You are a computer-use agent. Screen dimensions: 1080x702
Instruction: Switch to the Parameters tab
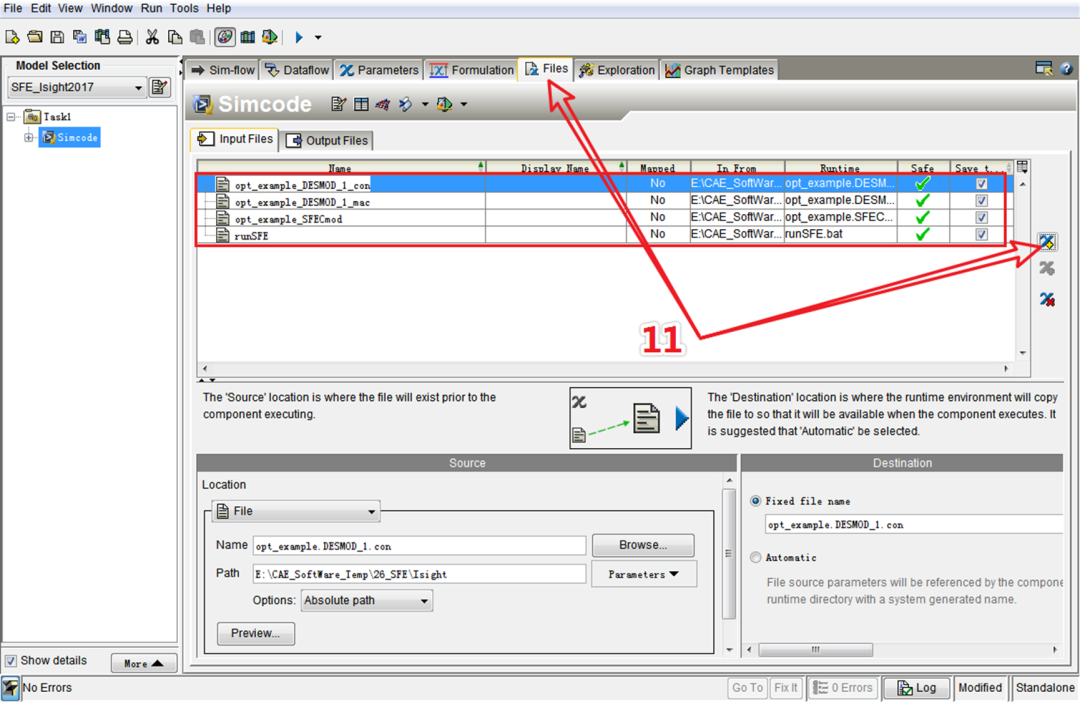click(379, 70)
